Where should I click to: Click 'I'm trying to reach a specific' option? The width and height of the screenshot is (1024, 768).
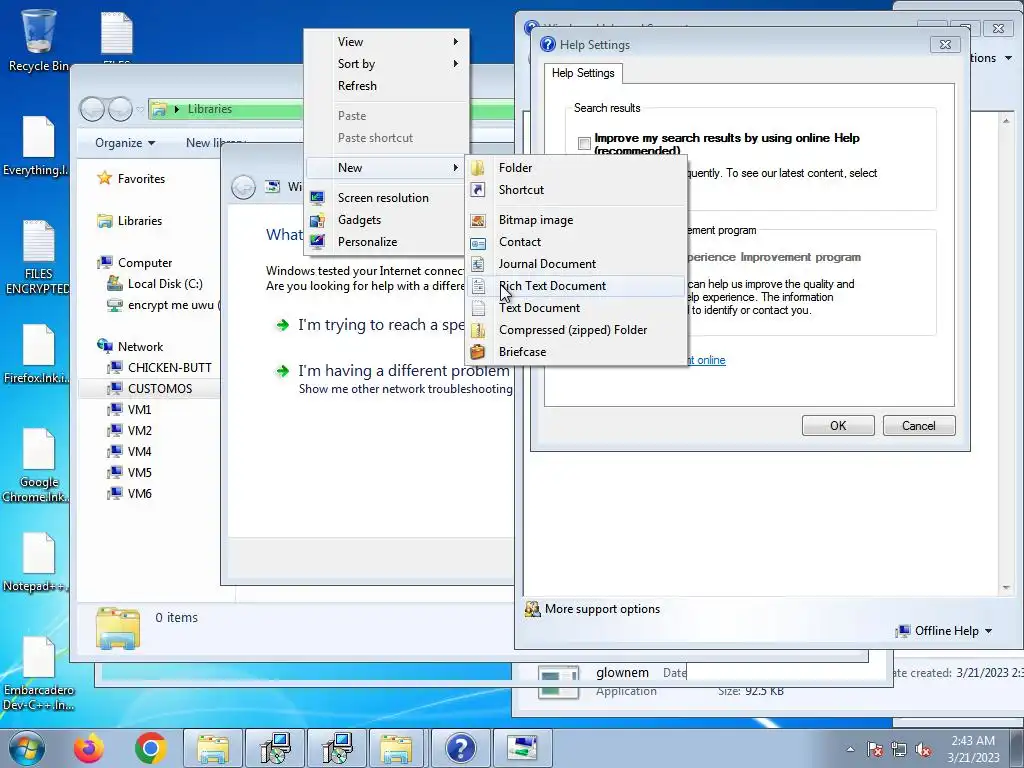381,325
